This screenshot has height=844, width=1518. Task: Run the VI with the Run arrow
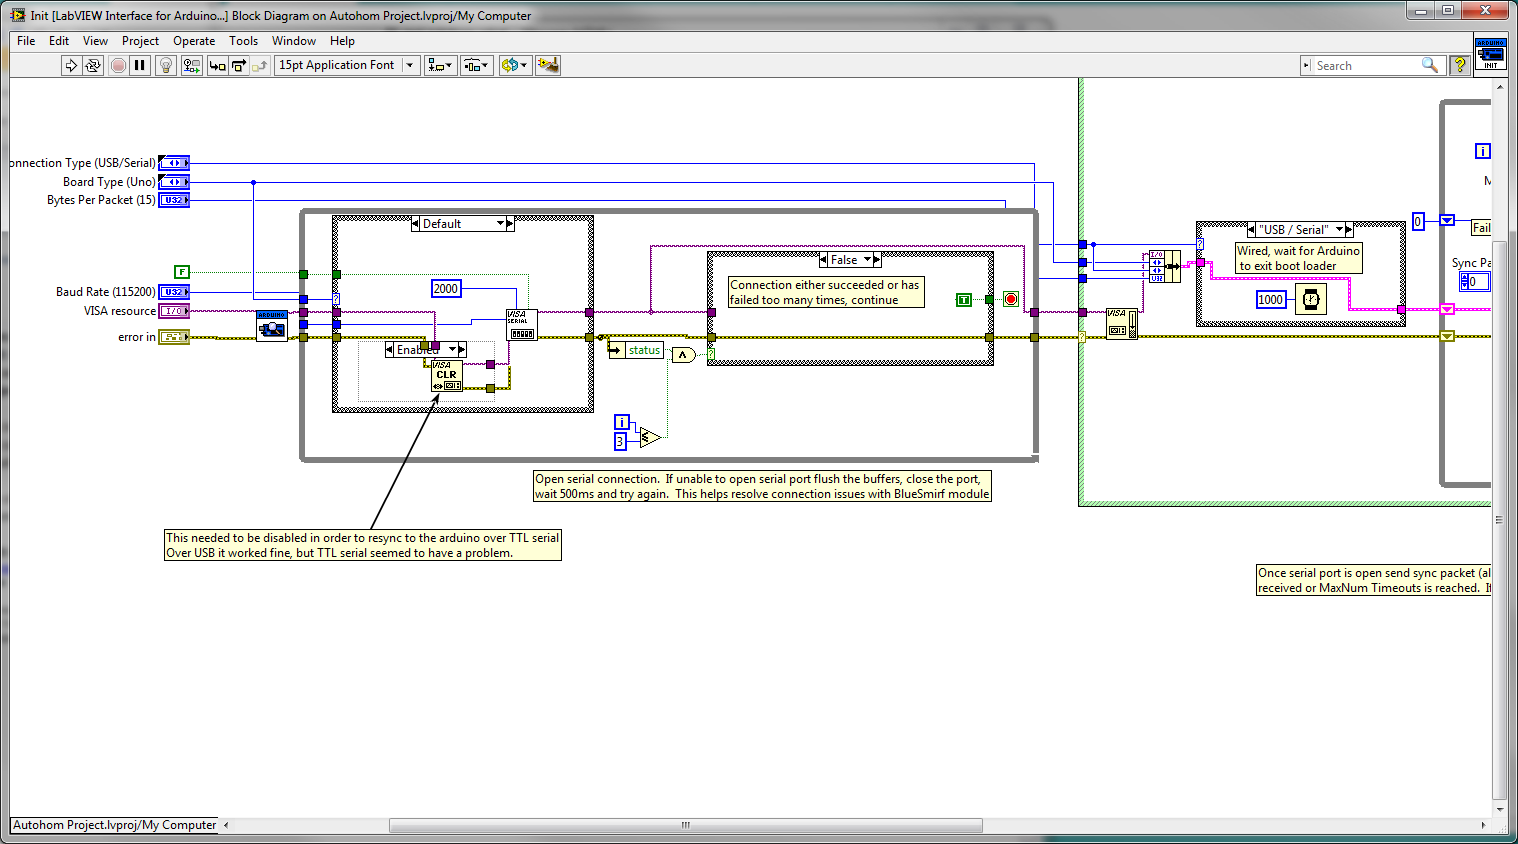click(71, 65)
